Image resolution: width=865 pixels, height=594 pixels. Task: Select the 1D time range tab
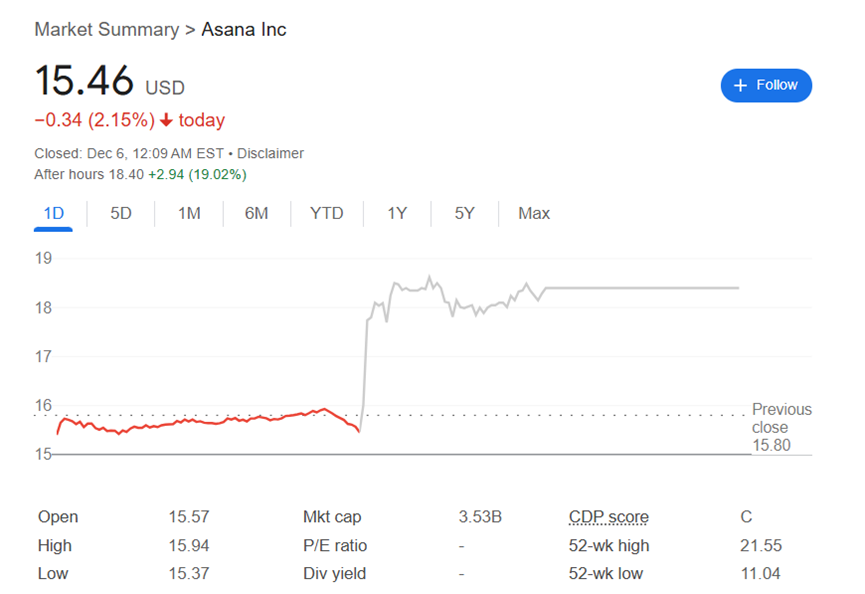54,213
